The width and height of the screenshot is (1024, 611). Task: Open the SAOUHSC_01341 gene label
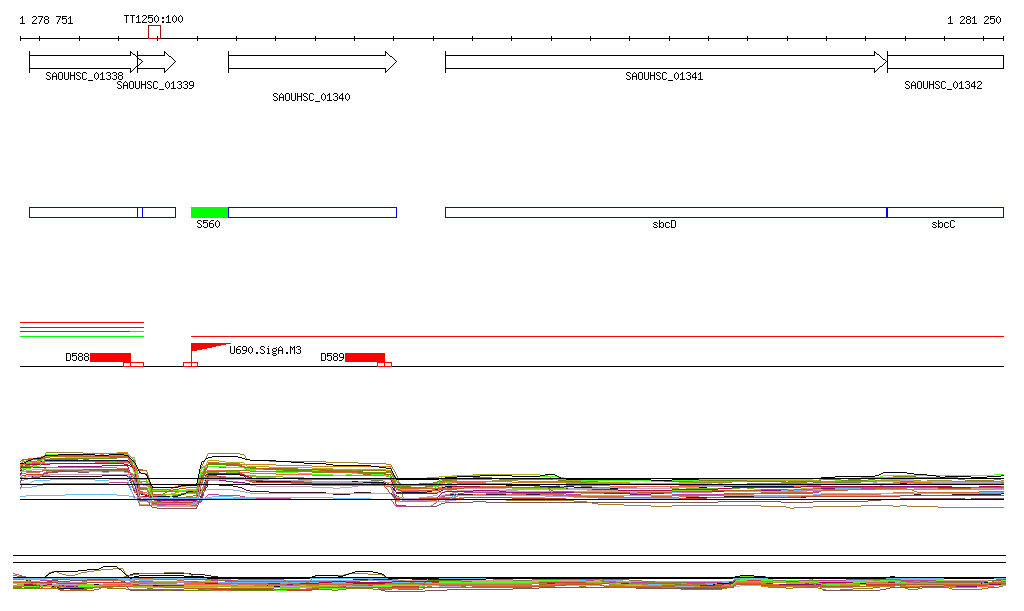(x=664, y=77)
